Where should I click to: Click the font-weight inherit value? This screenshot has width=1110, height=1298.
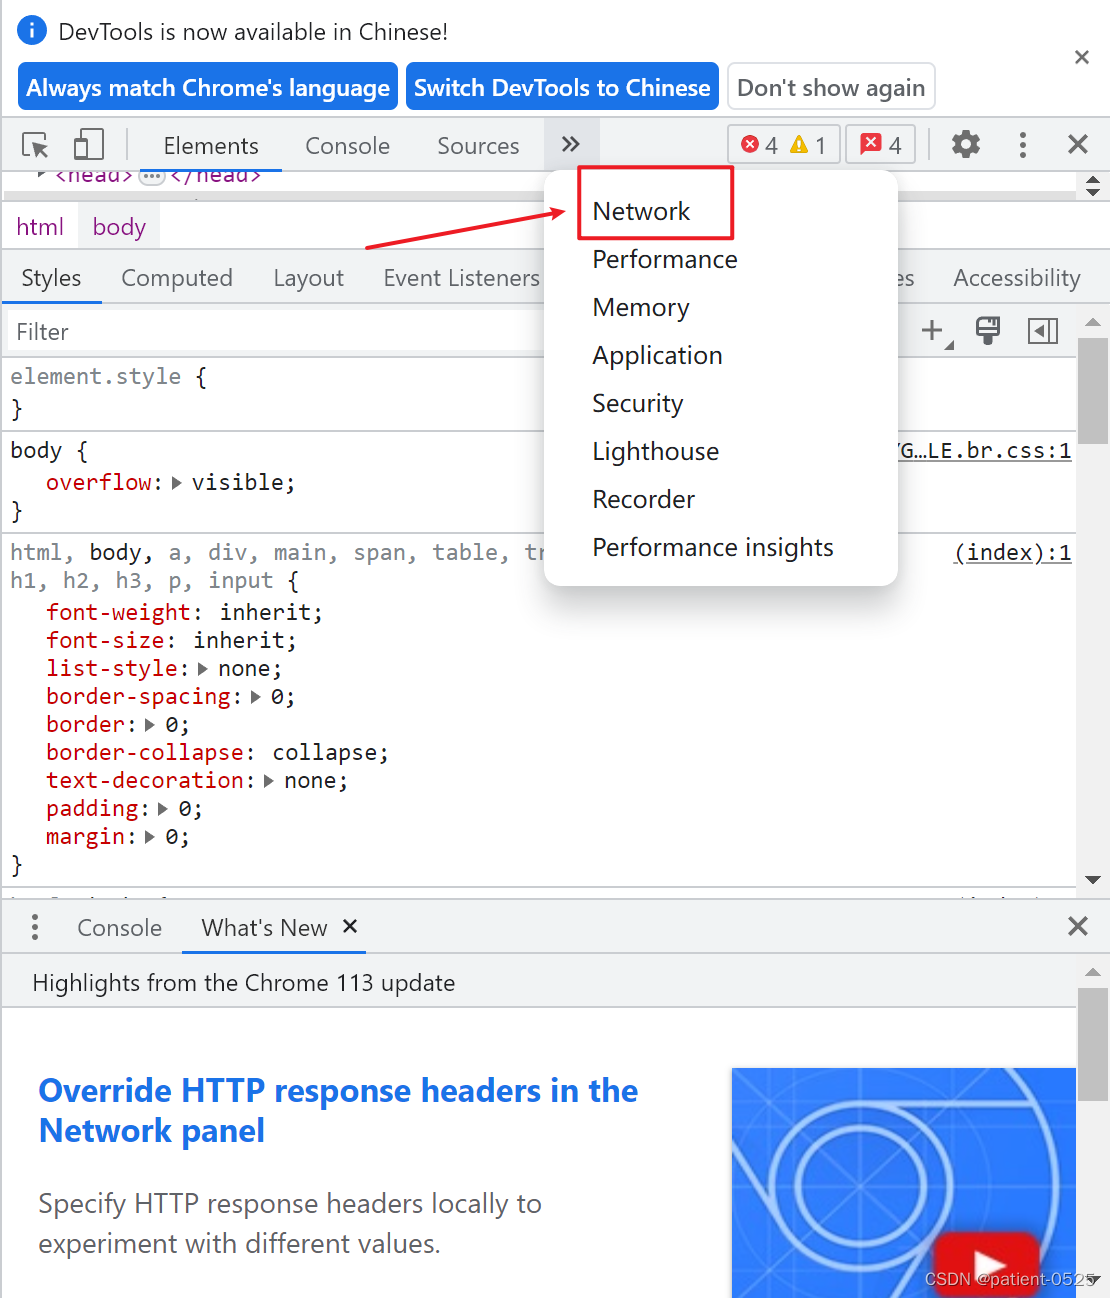pos(265,612)
